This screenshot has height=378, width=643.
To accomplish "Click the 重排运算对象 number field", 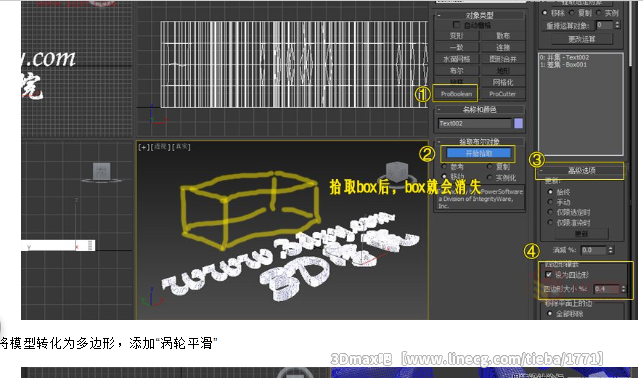I will [604, 25].
